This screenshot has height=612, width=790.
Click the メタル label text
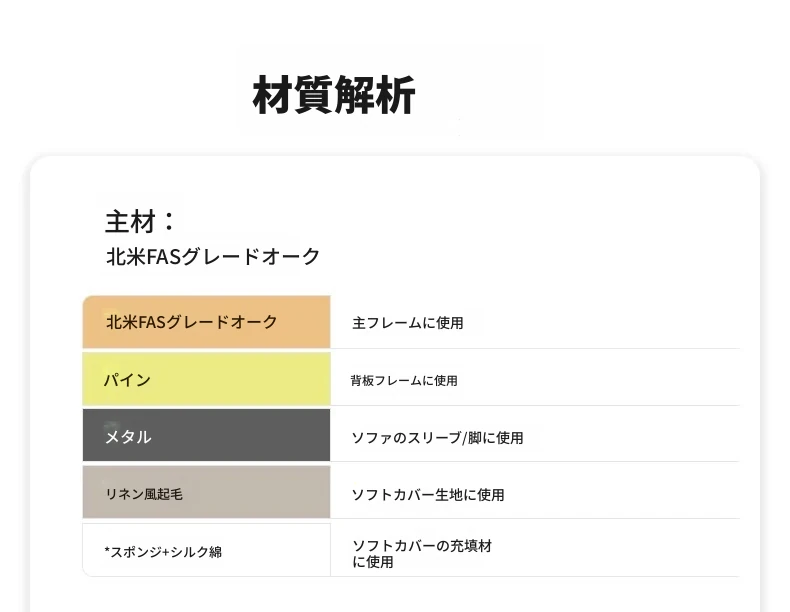128,437
